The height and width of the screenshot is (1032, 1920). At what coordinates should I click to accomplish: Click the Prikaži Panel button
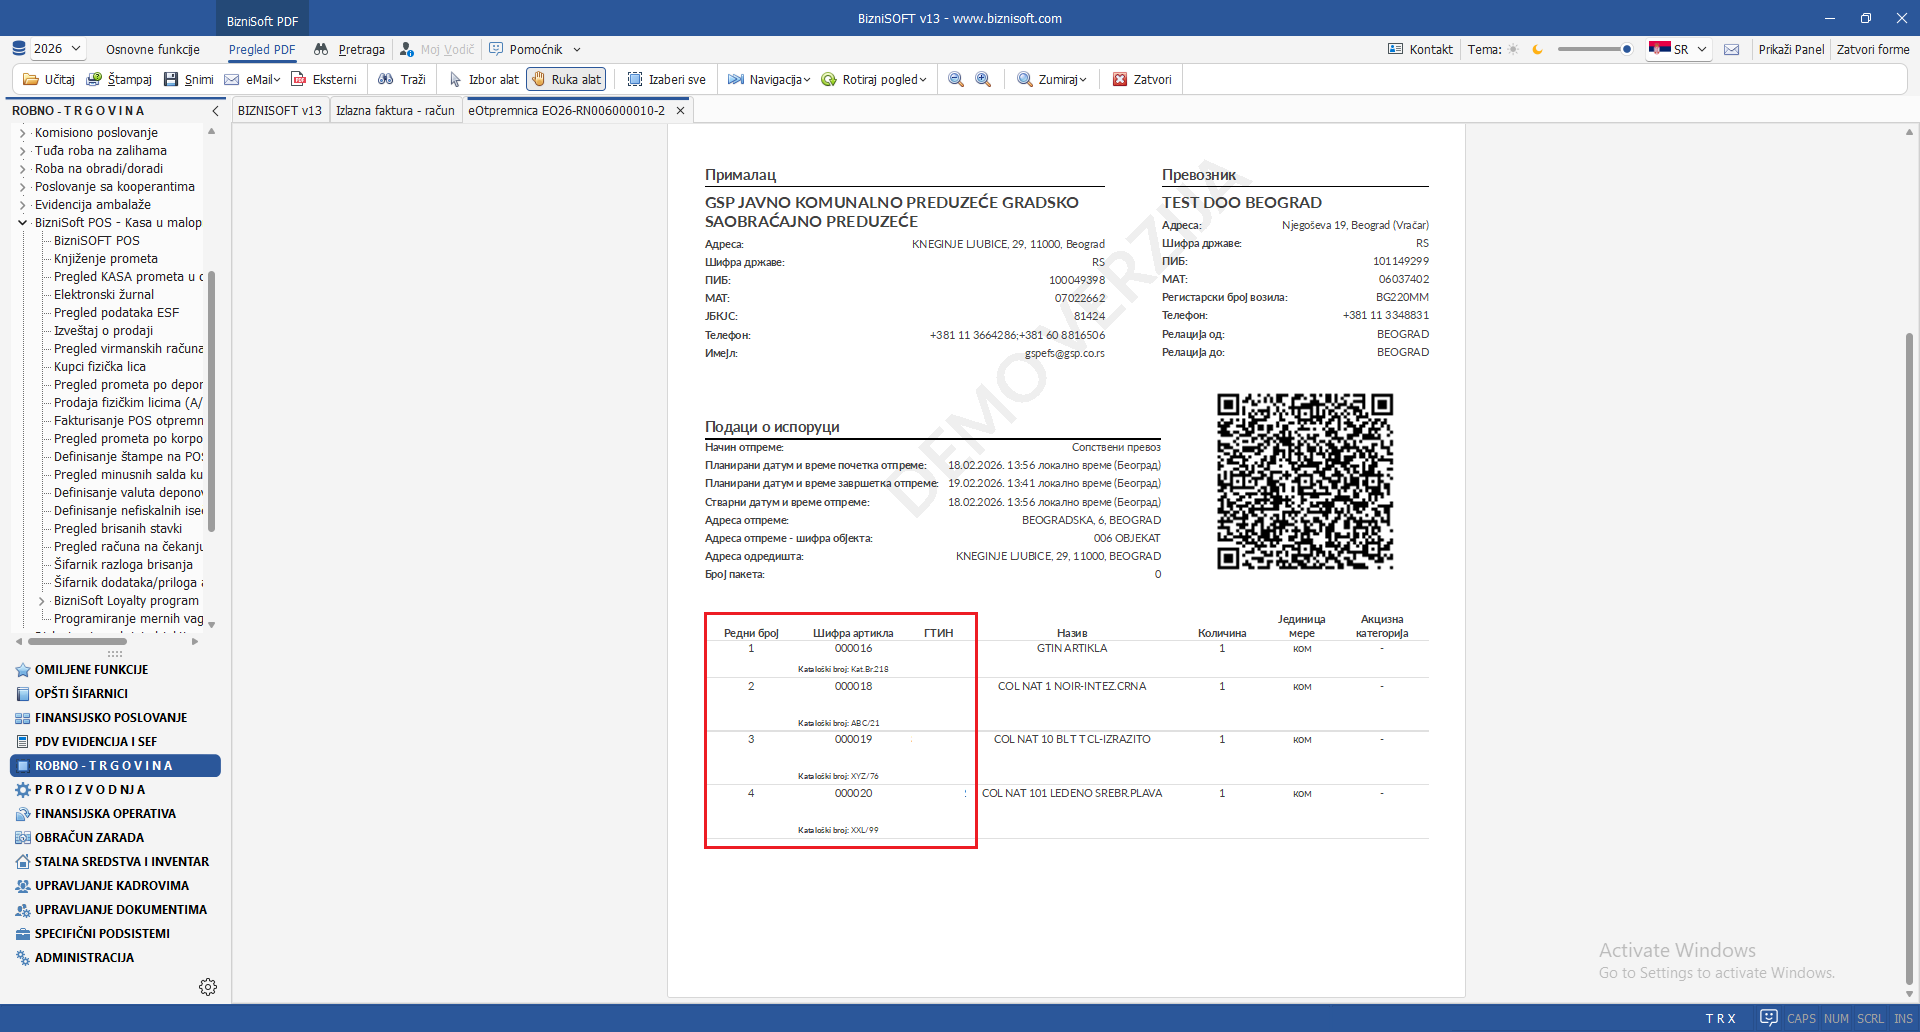1791,49
